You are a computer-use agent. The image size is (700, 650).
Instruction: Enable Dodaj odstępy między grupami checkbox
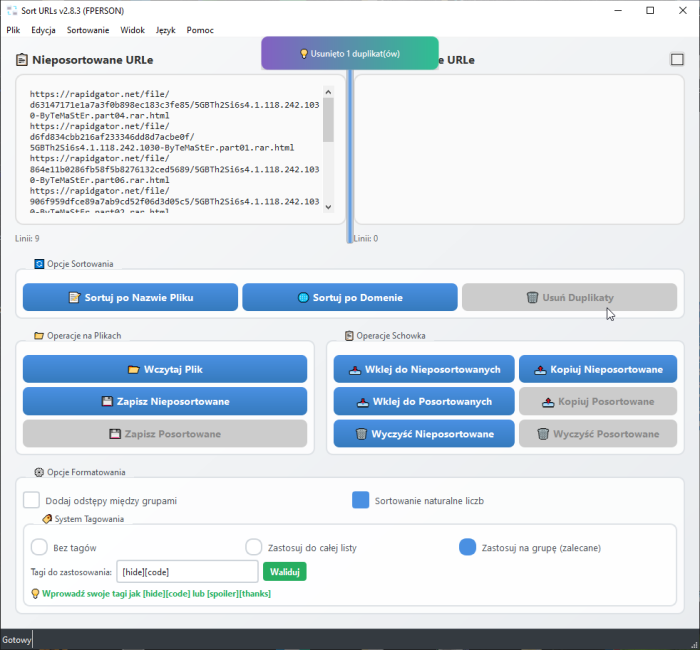click(x=32, y=500)
